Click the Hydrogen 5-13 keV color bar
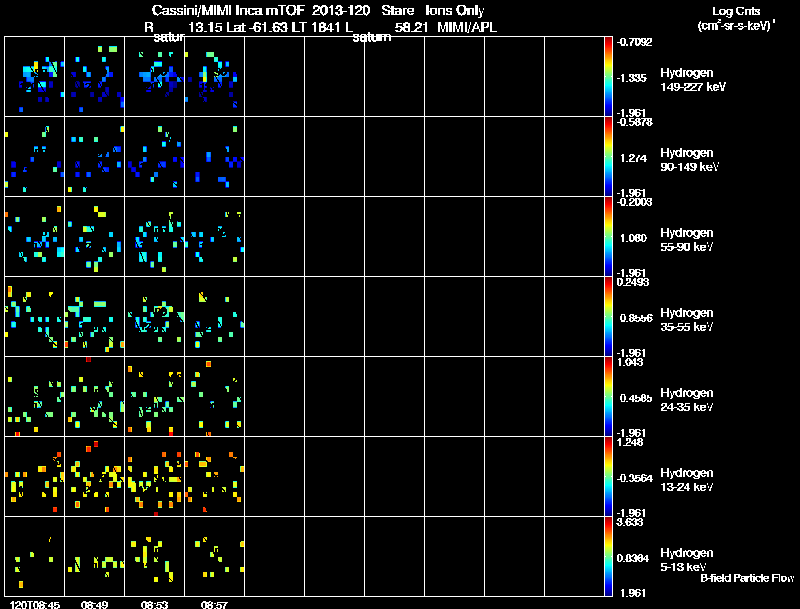 [x=608, y=557]
